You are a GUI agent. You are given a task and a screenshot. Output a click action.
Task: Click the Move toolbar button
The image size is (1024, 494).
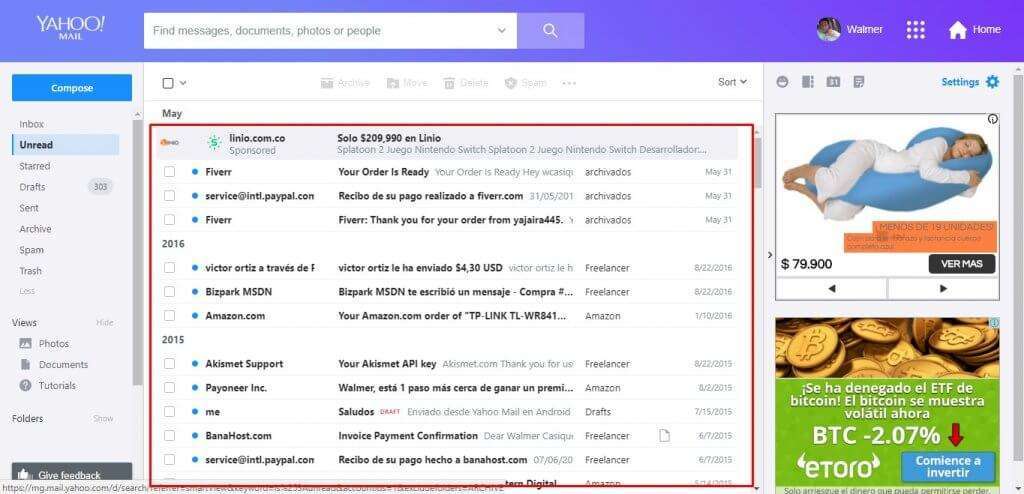click(407, 83)
